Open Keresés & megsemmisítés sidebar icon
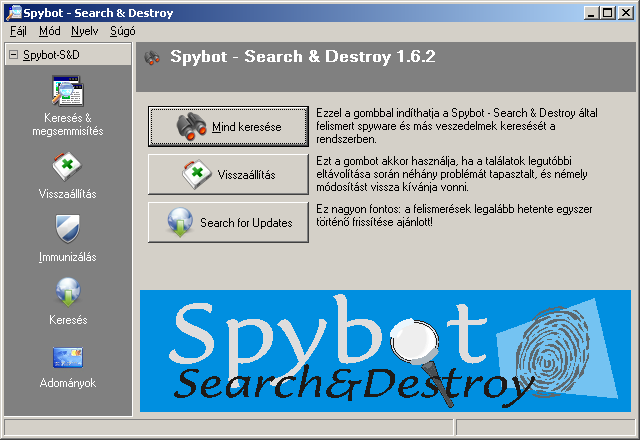This screenshot has height=440, width=640. point(68,91)
